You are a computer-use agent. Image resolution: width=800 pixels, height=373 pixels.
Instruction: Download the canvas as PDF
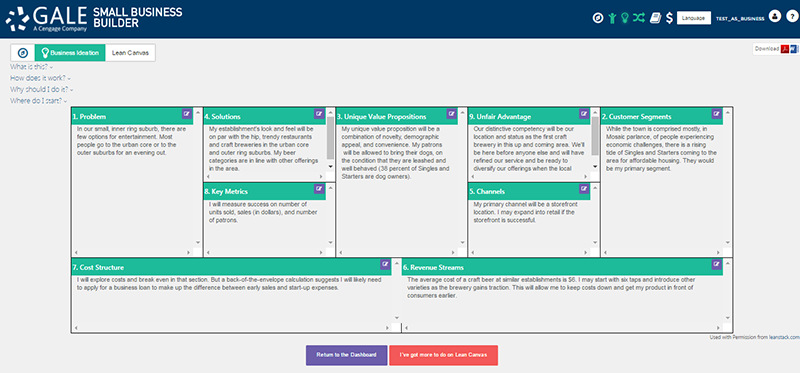[x=785, y=49]
